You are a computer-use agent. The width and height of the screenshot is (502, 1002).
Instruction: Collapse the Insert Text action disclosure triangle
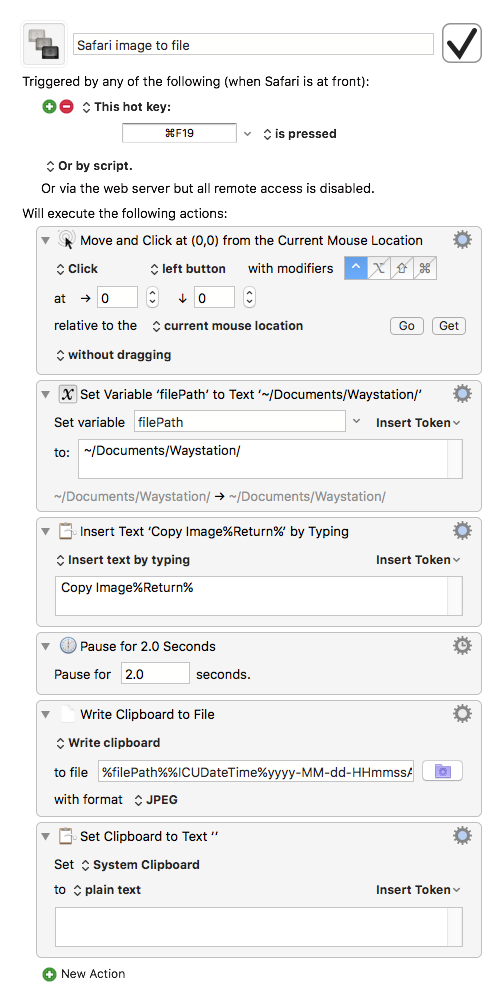[x=45, y=532]
